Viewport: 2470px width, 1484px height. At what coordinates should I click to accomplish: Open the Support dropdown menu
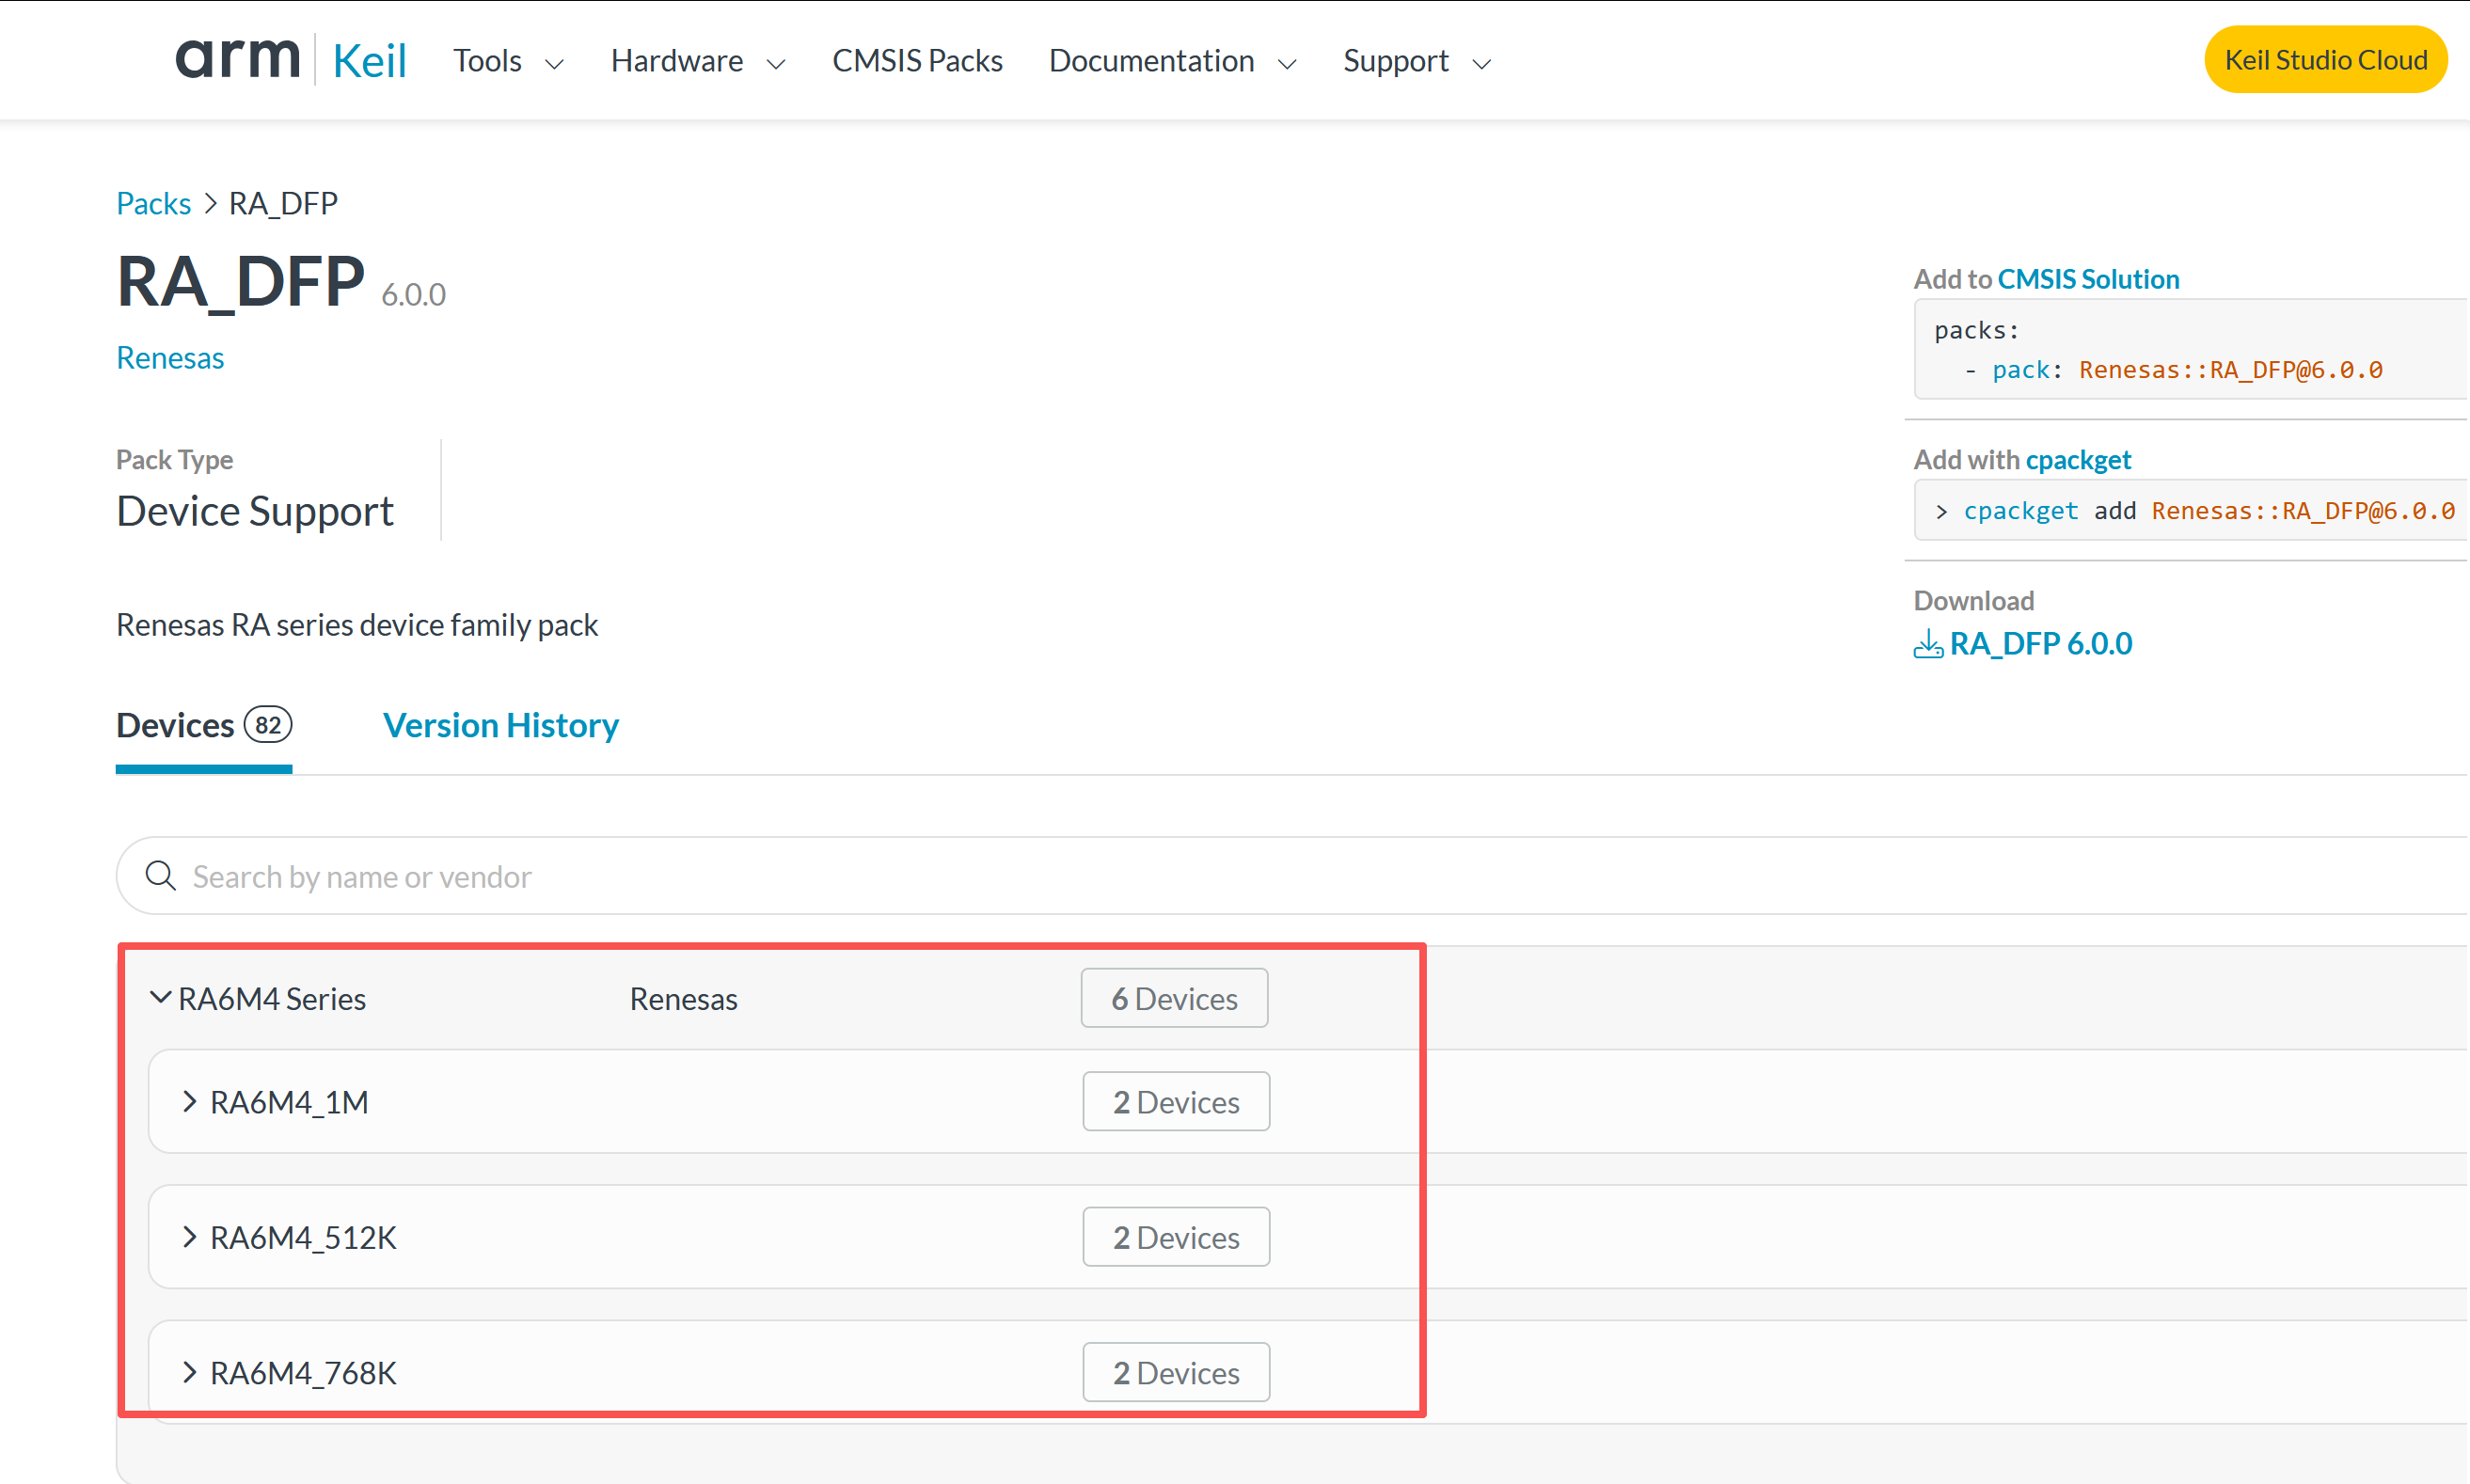[x=1417, y=61]
